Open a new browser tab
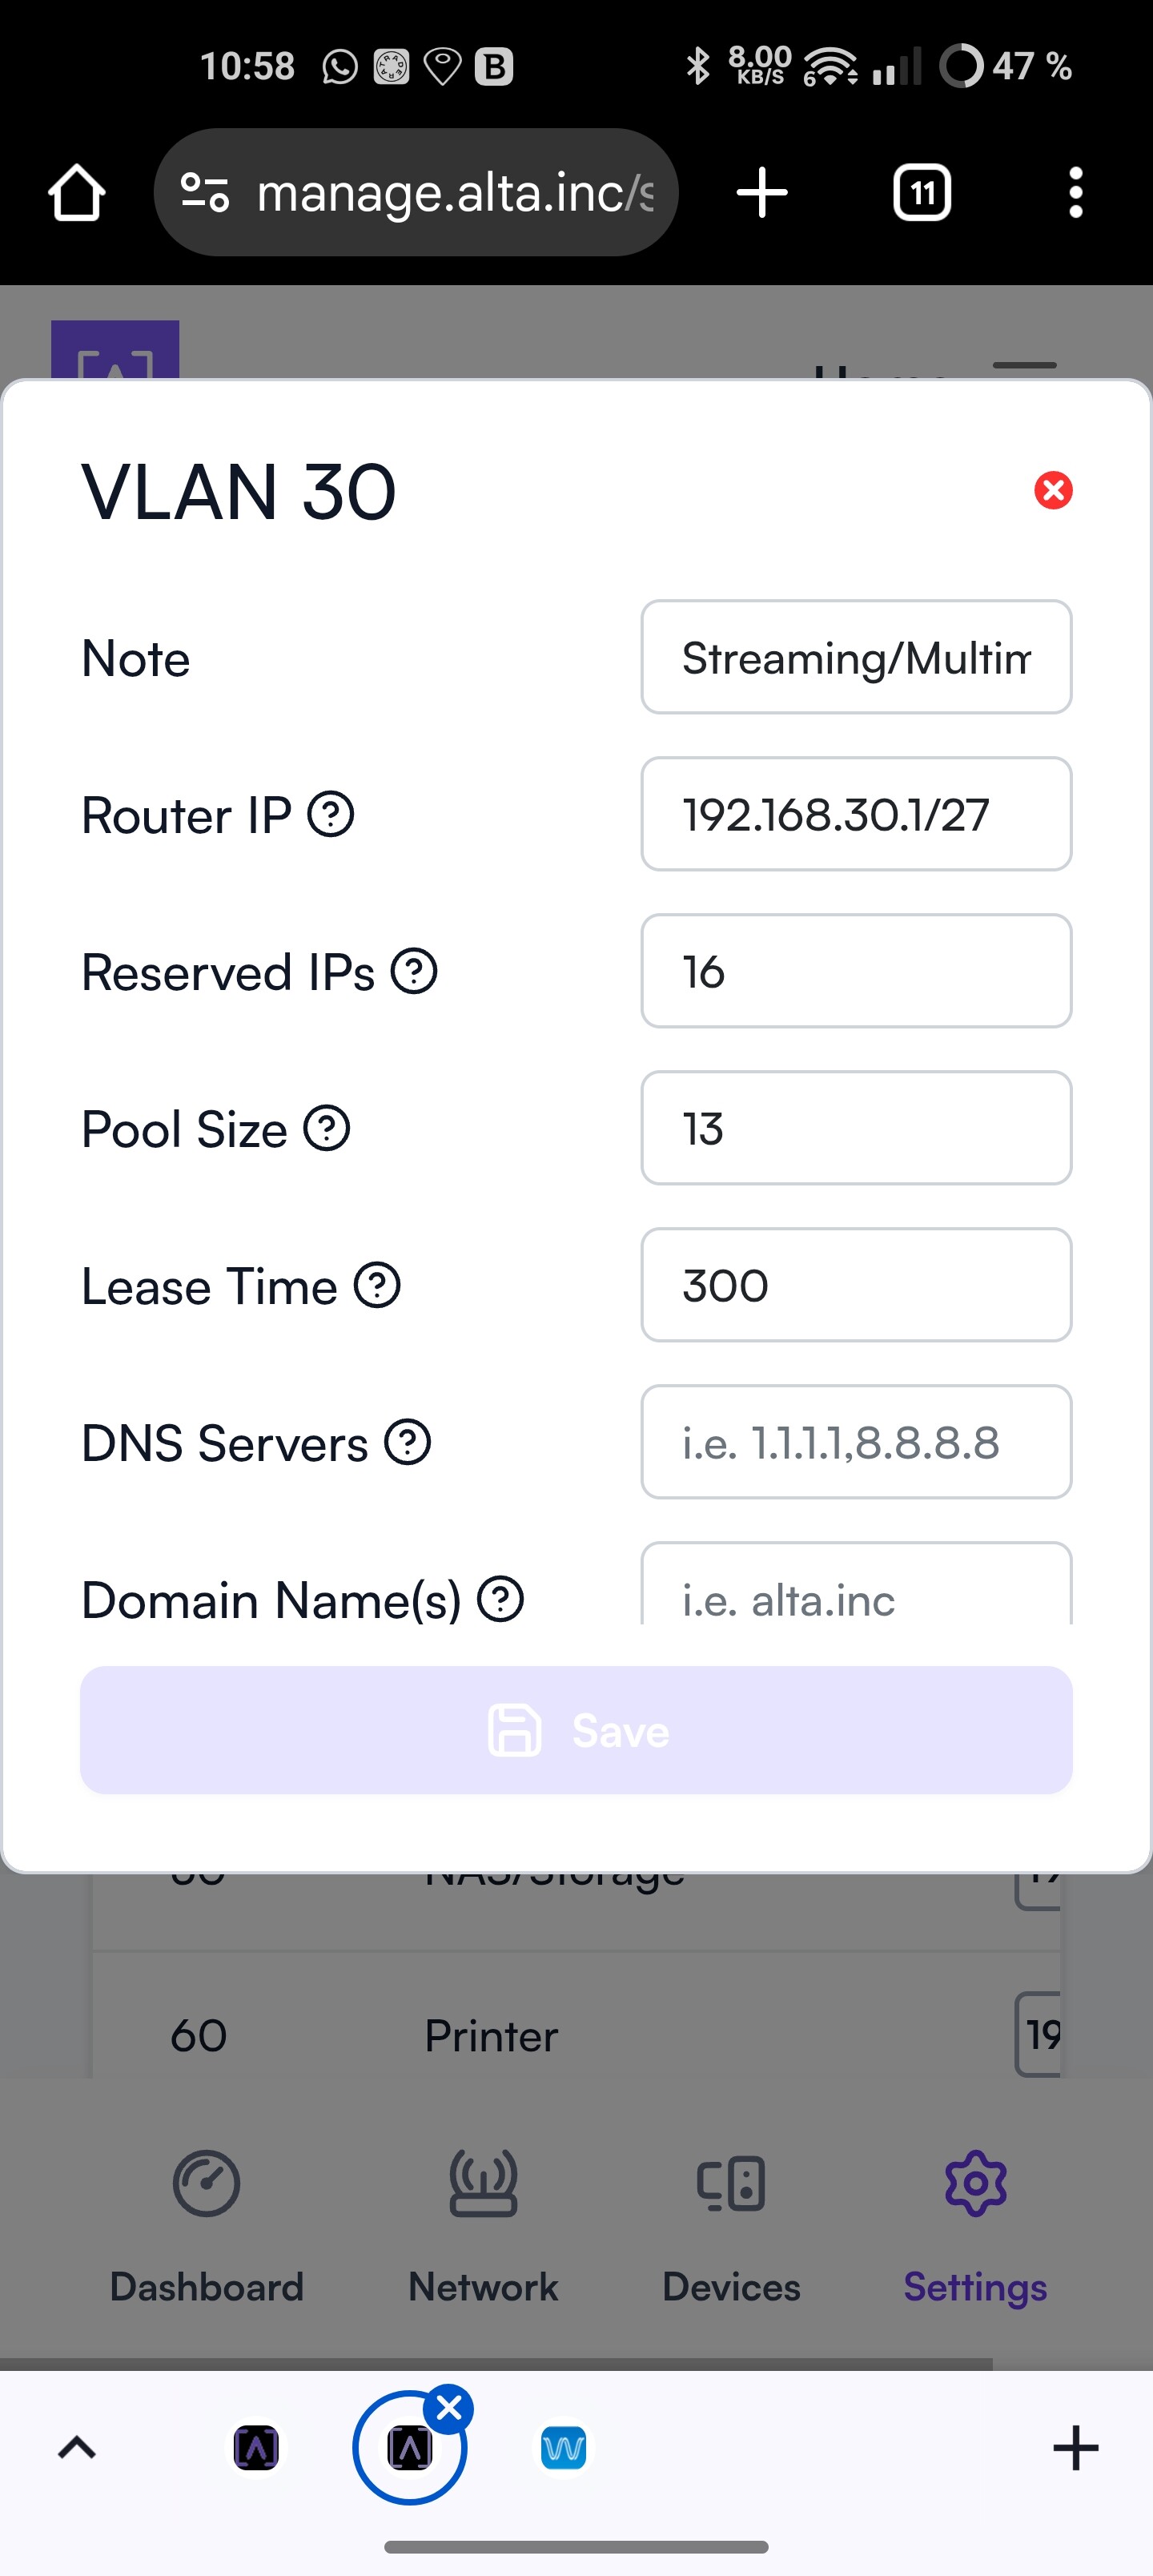Image resolution: width=1153 pixels, height=2576 pixels. click(x=762, y=192)
